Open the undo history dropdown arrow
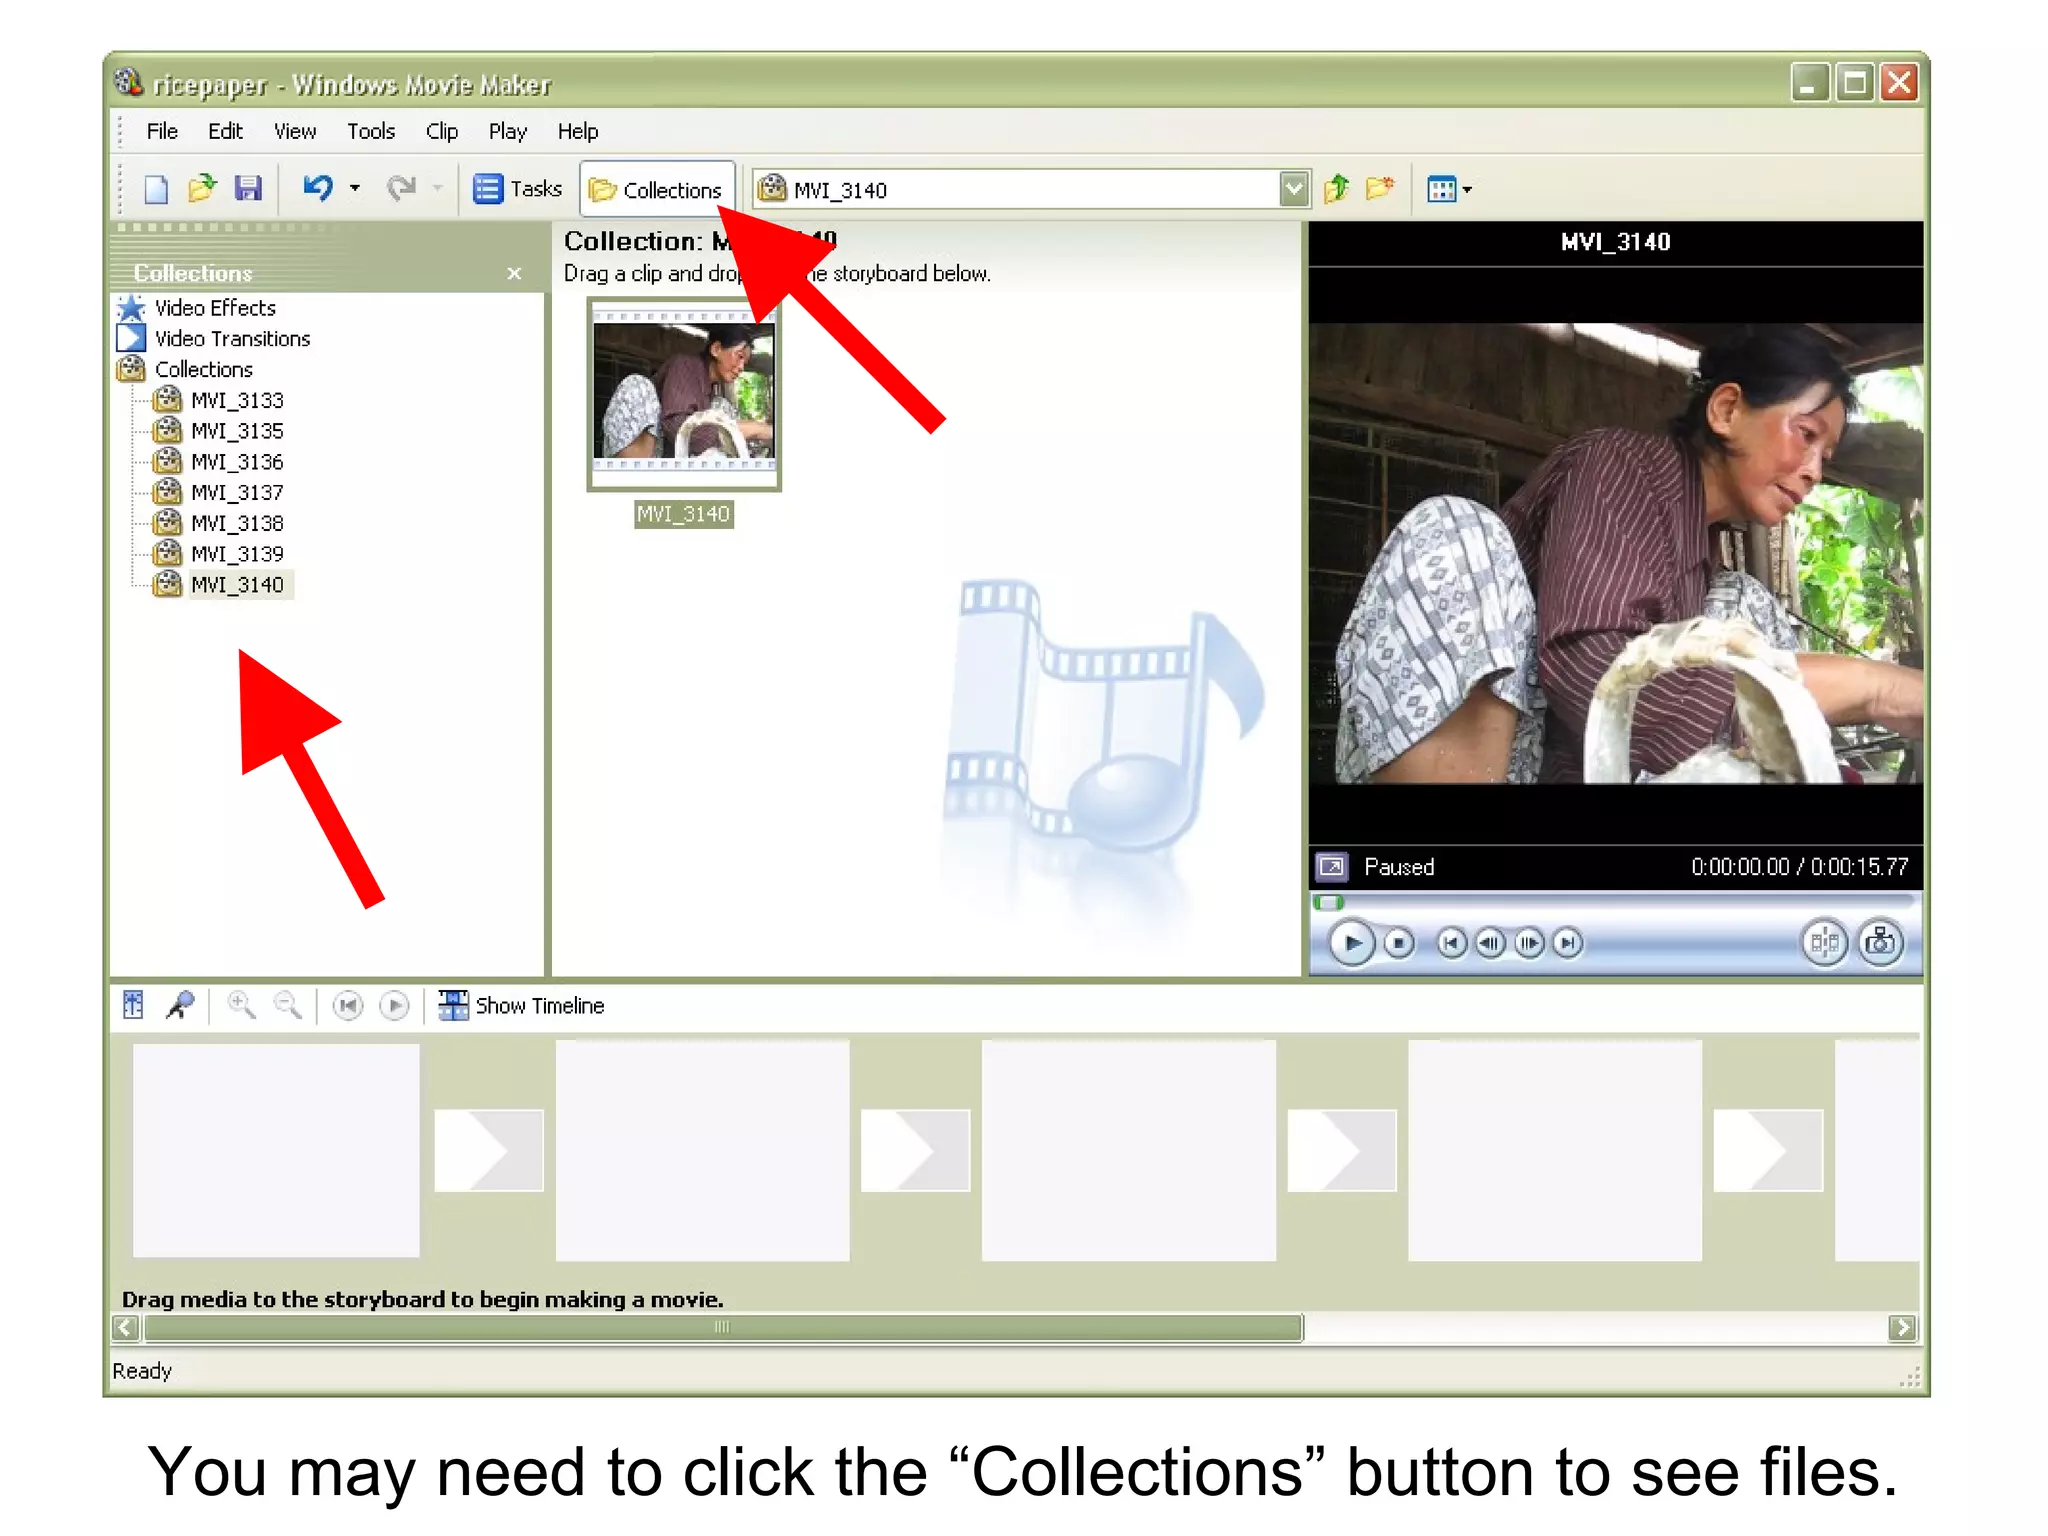 [355, 188]
